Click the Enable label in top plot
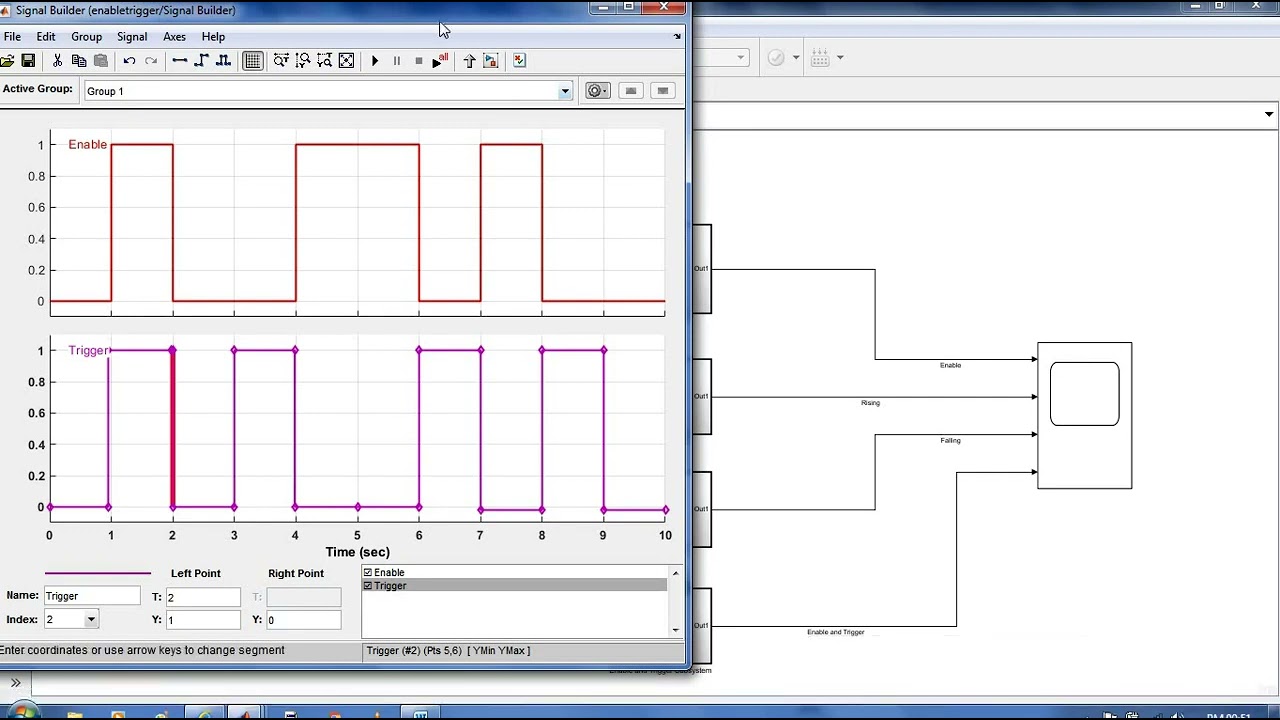Viewport: 1280px width, 720px height. [x=88, y=145]
